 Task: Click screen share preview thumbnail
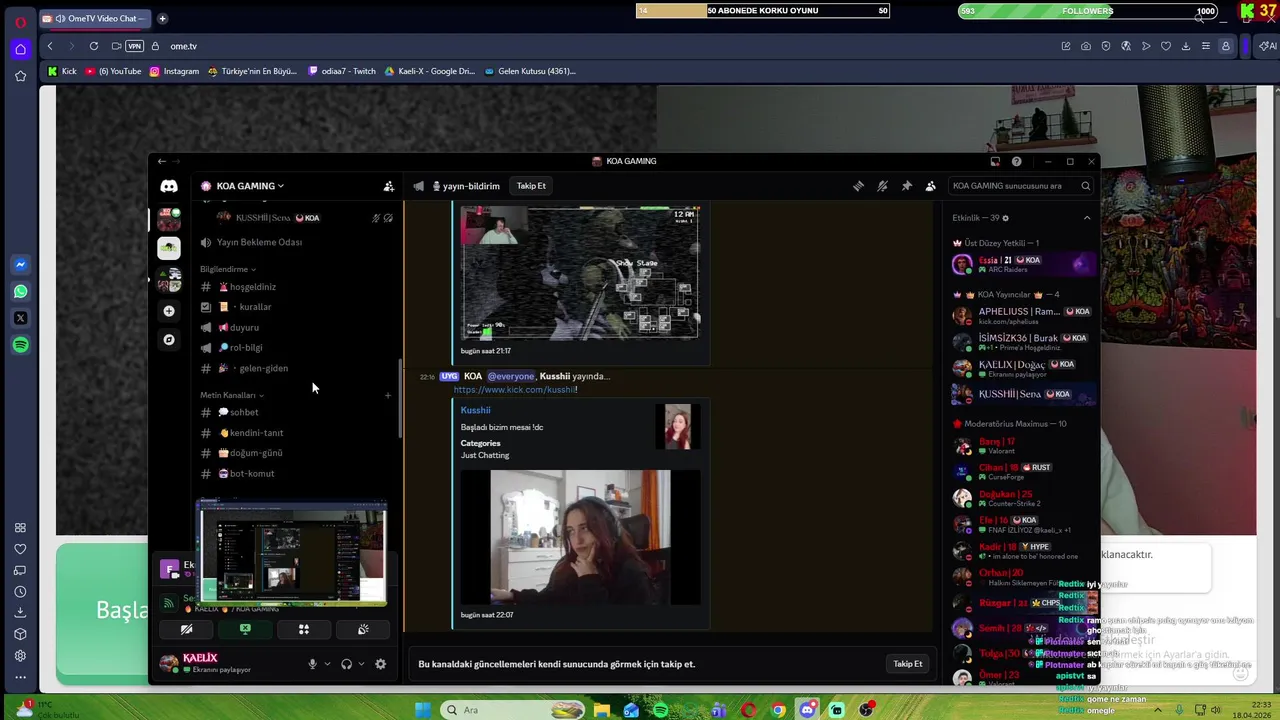click(x=292, y=553)
